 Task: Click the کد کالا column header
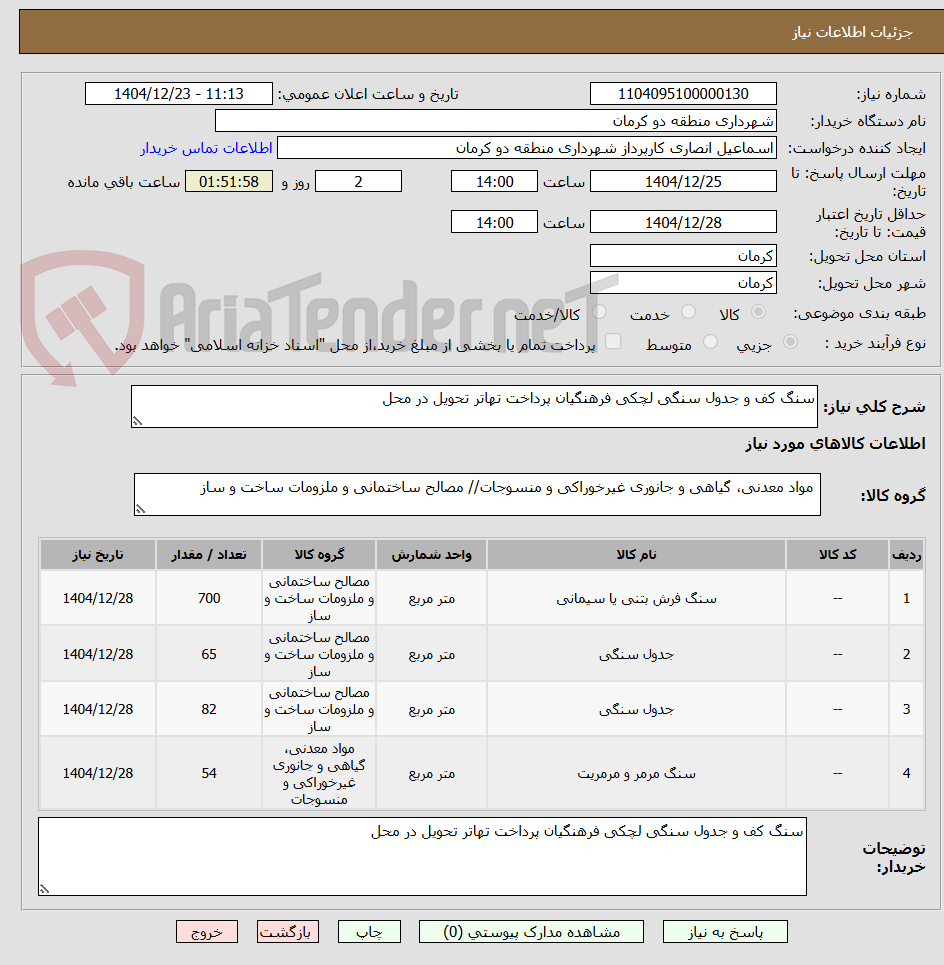(838, 555)
